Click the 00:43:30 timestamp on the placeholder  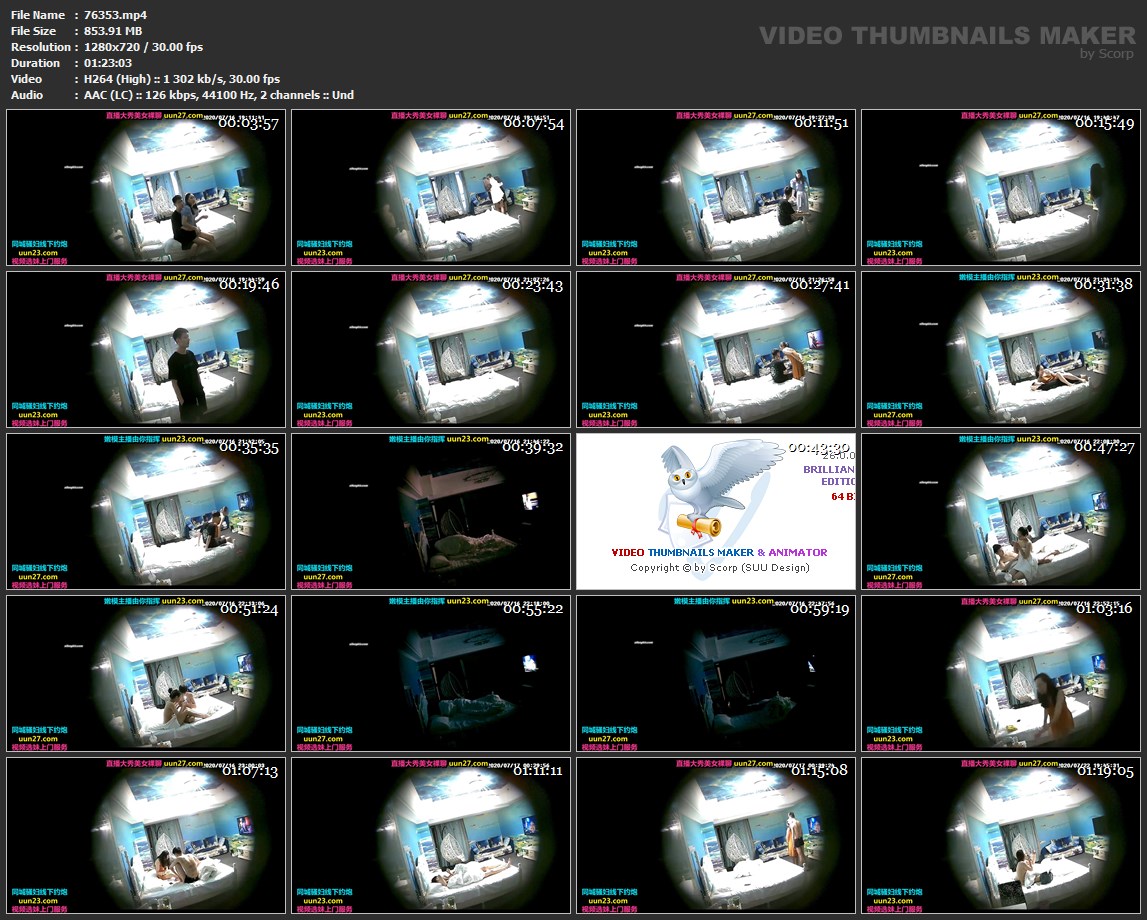pyautogui.click(x=818, y=447)
